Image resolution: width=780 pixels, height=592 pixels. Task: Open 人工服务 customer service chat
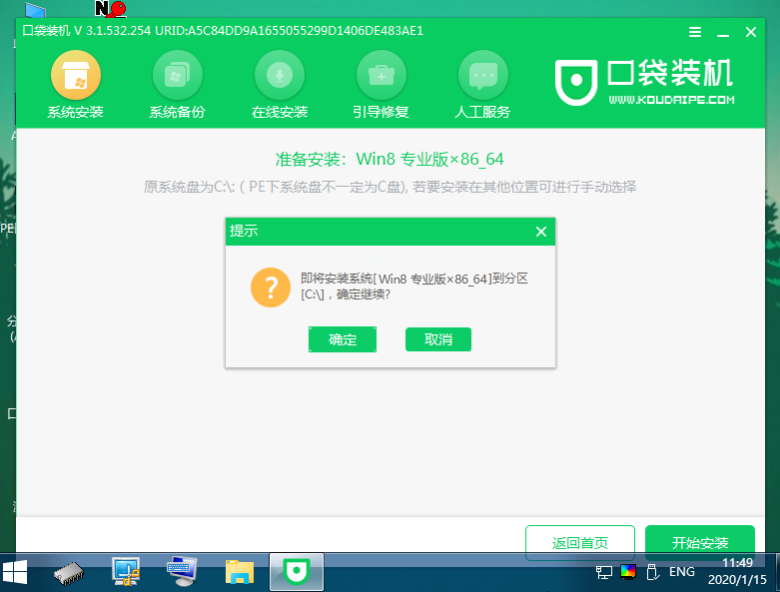click(x=483, y=86)
